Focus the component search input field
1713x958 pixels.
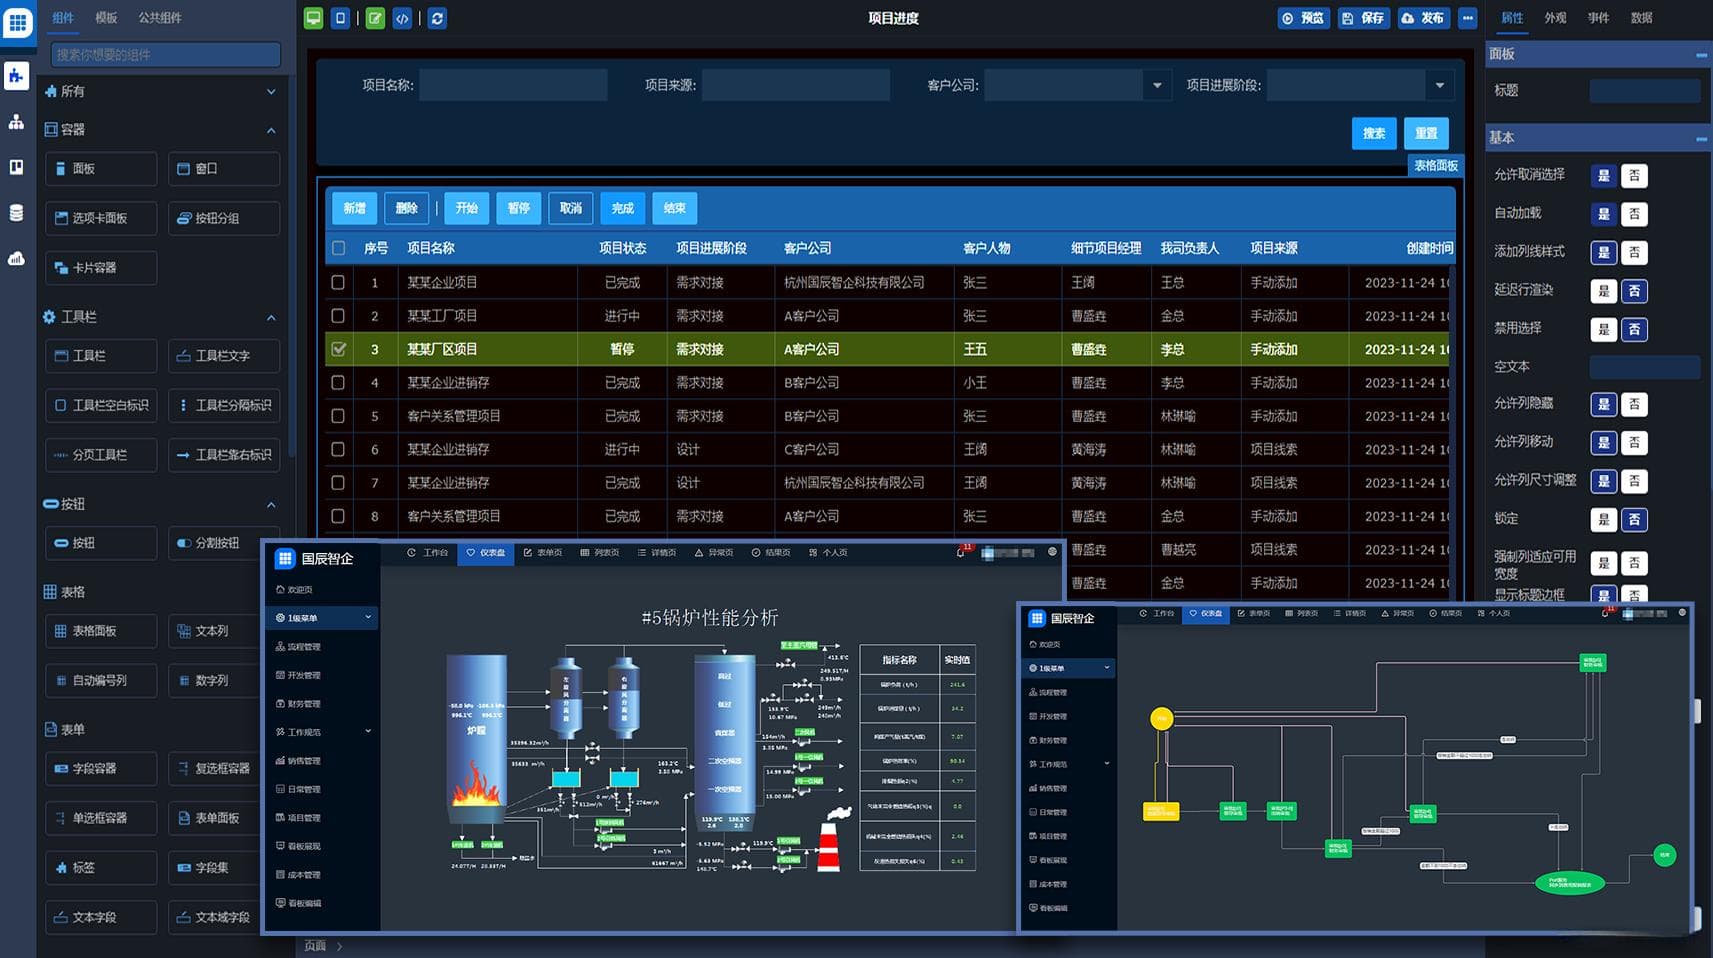pyautogui.click(x=166, y=54)
